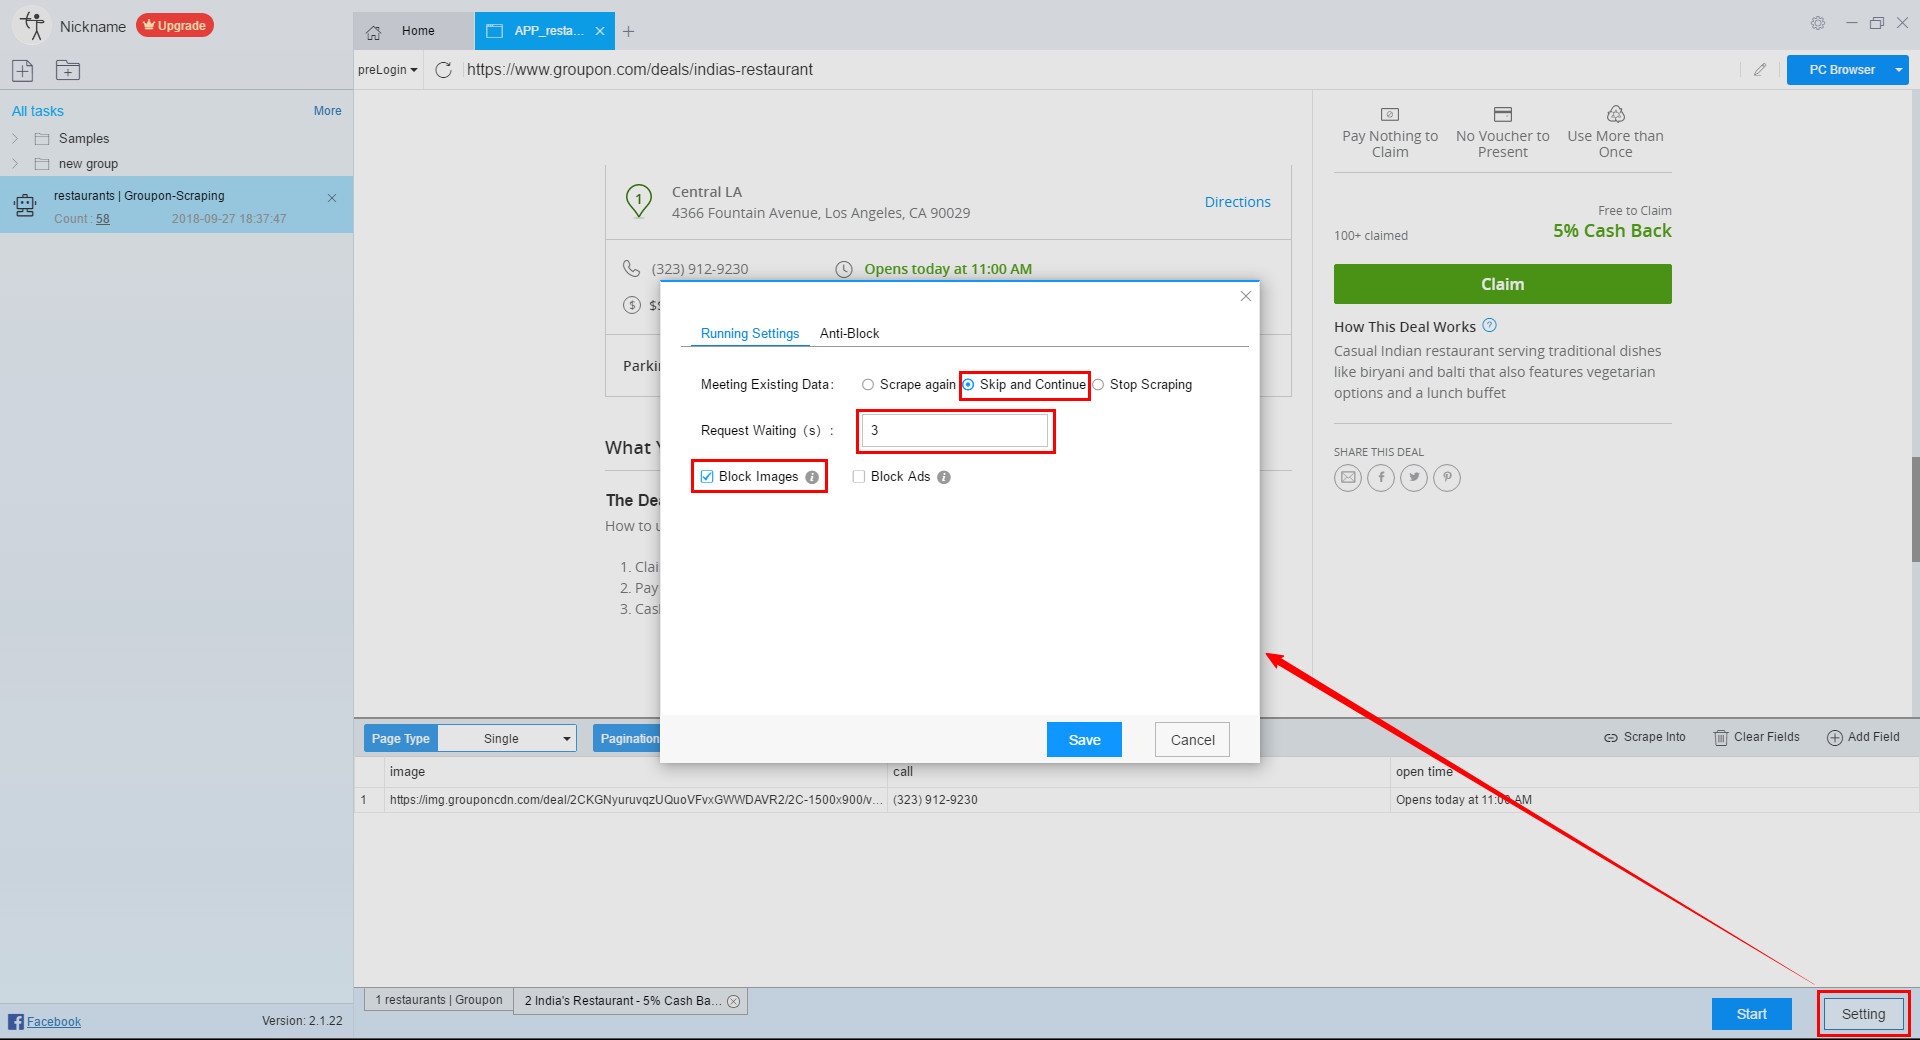Click the robot icon of restaurants task

[x=25, y=206]
